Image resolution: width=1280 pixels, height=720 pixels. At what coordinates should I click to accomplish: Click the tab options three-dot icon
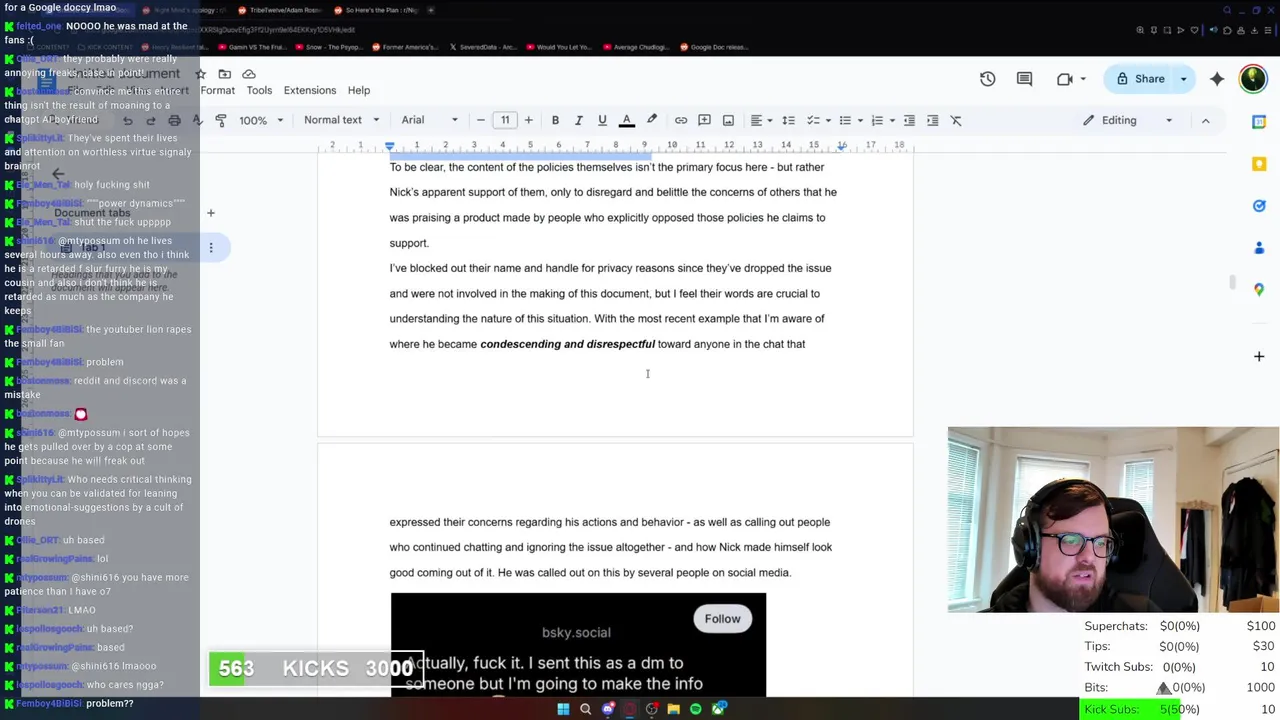click(x=211, y=247)
